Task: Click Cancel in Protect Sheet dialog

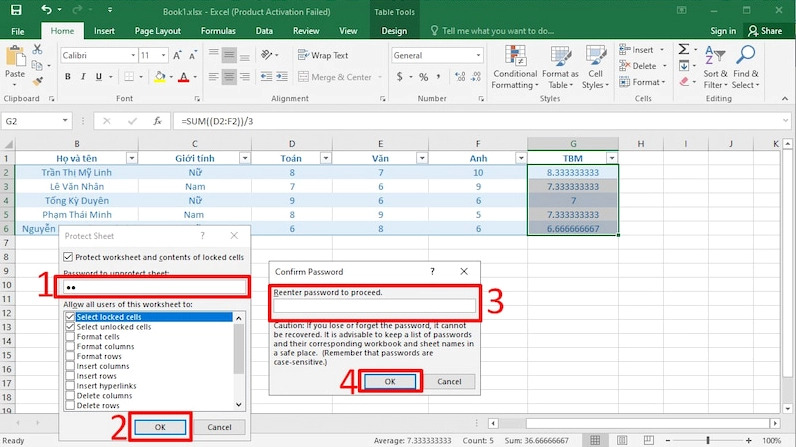Action: (x=219, y=427)
